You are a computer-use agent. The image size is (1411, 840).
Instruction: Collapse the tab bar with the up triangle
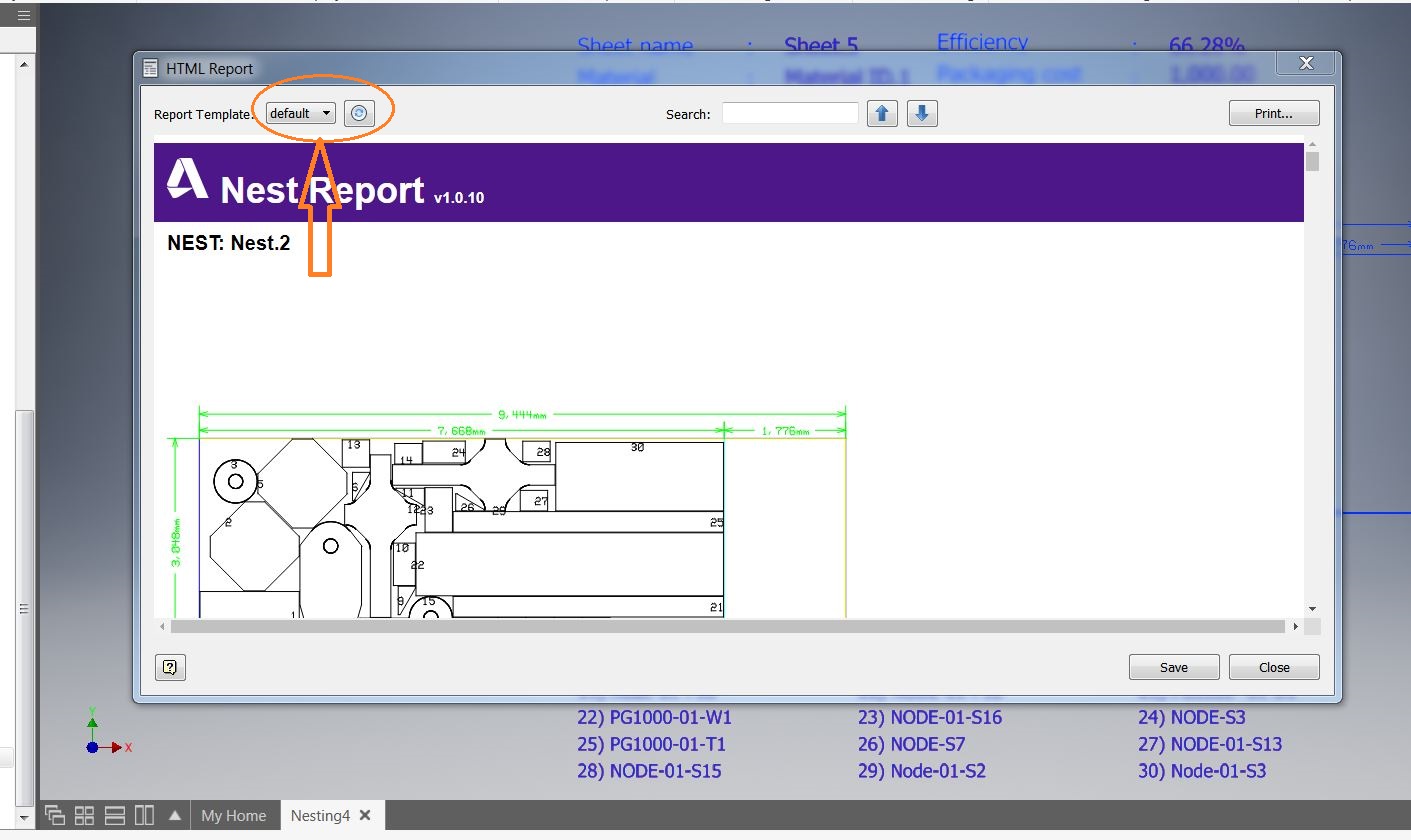[x=175, y=815]
